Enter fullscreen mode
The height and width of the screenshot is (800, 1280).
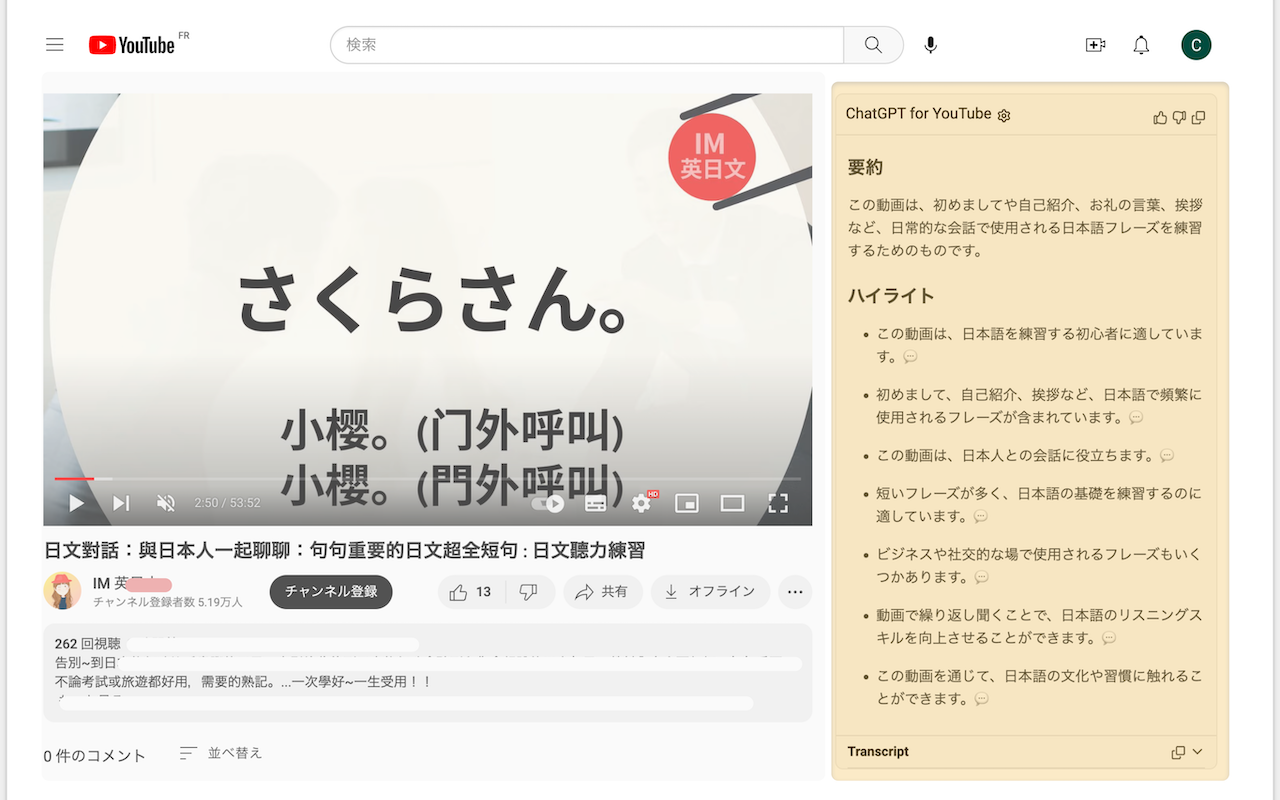pyautogui.click(x=778, y=503)
